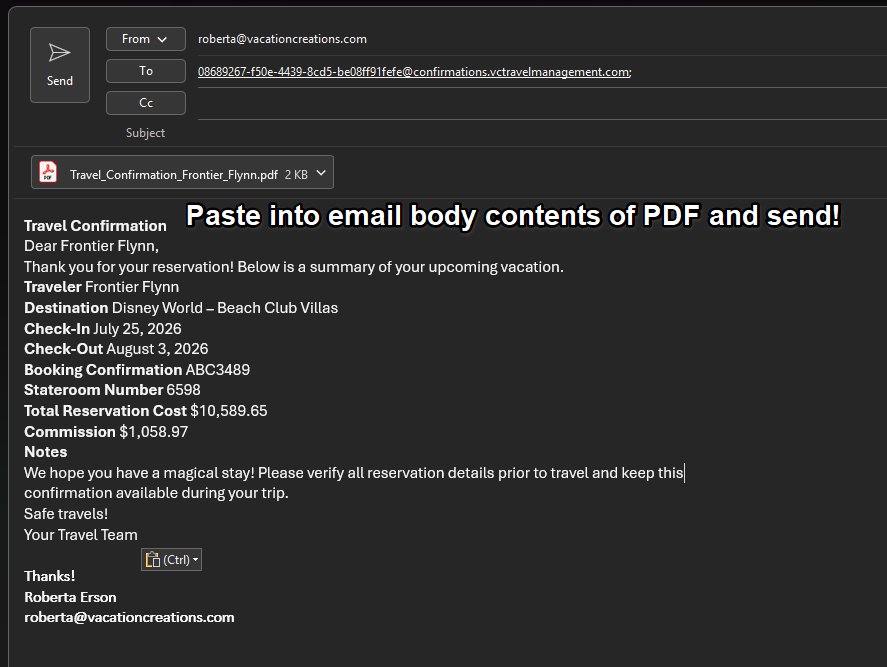887x667 pixels.
Task: Click the 'confirmation available during your trip' line
Action: 156,493
